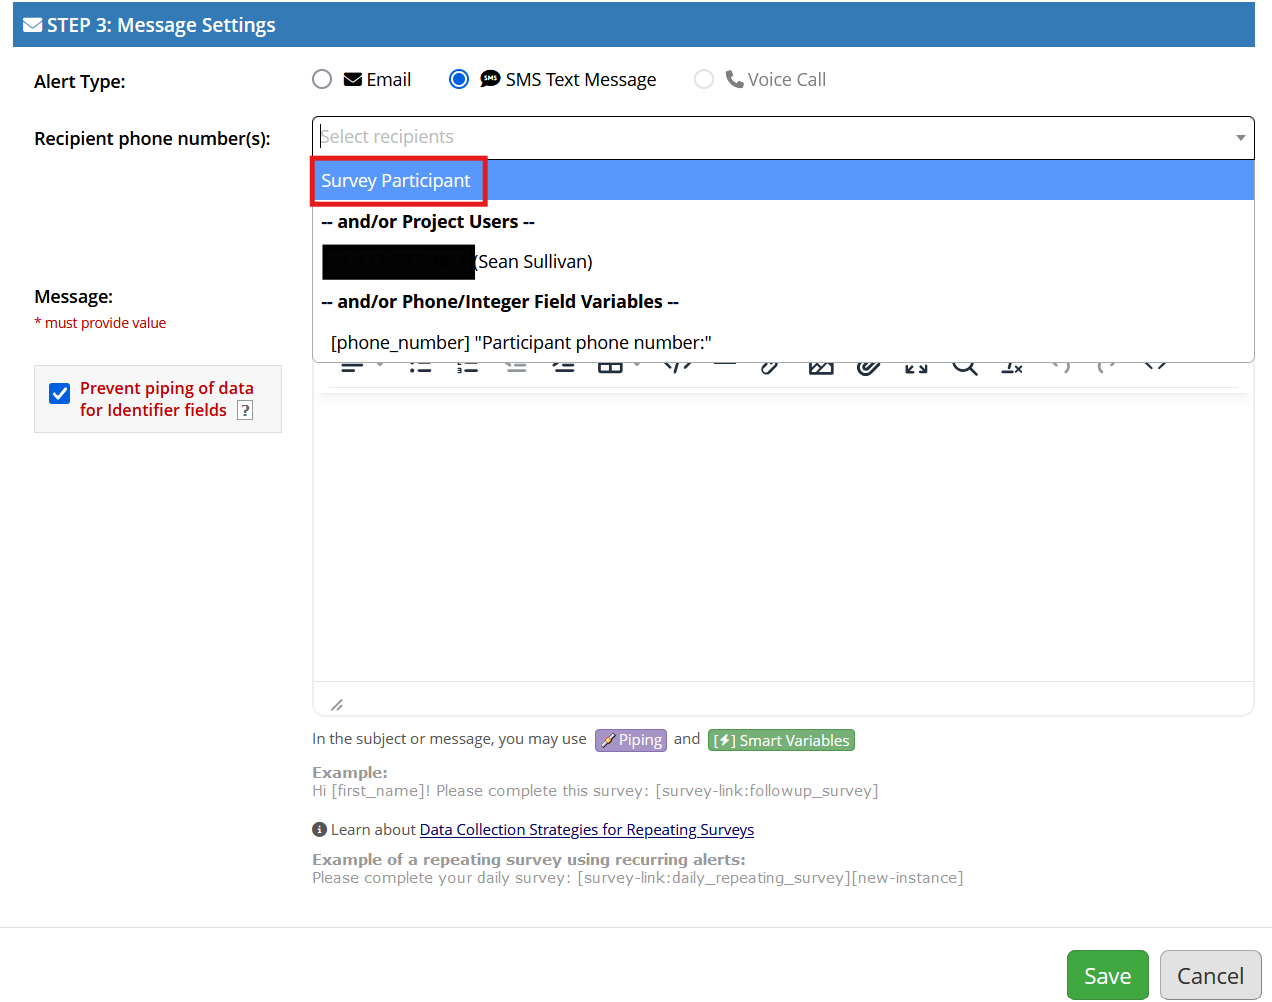Click the SMS speech bubble icon

click(490, 79)
